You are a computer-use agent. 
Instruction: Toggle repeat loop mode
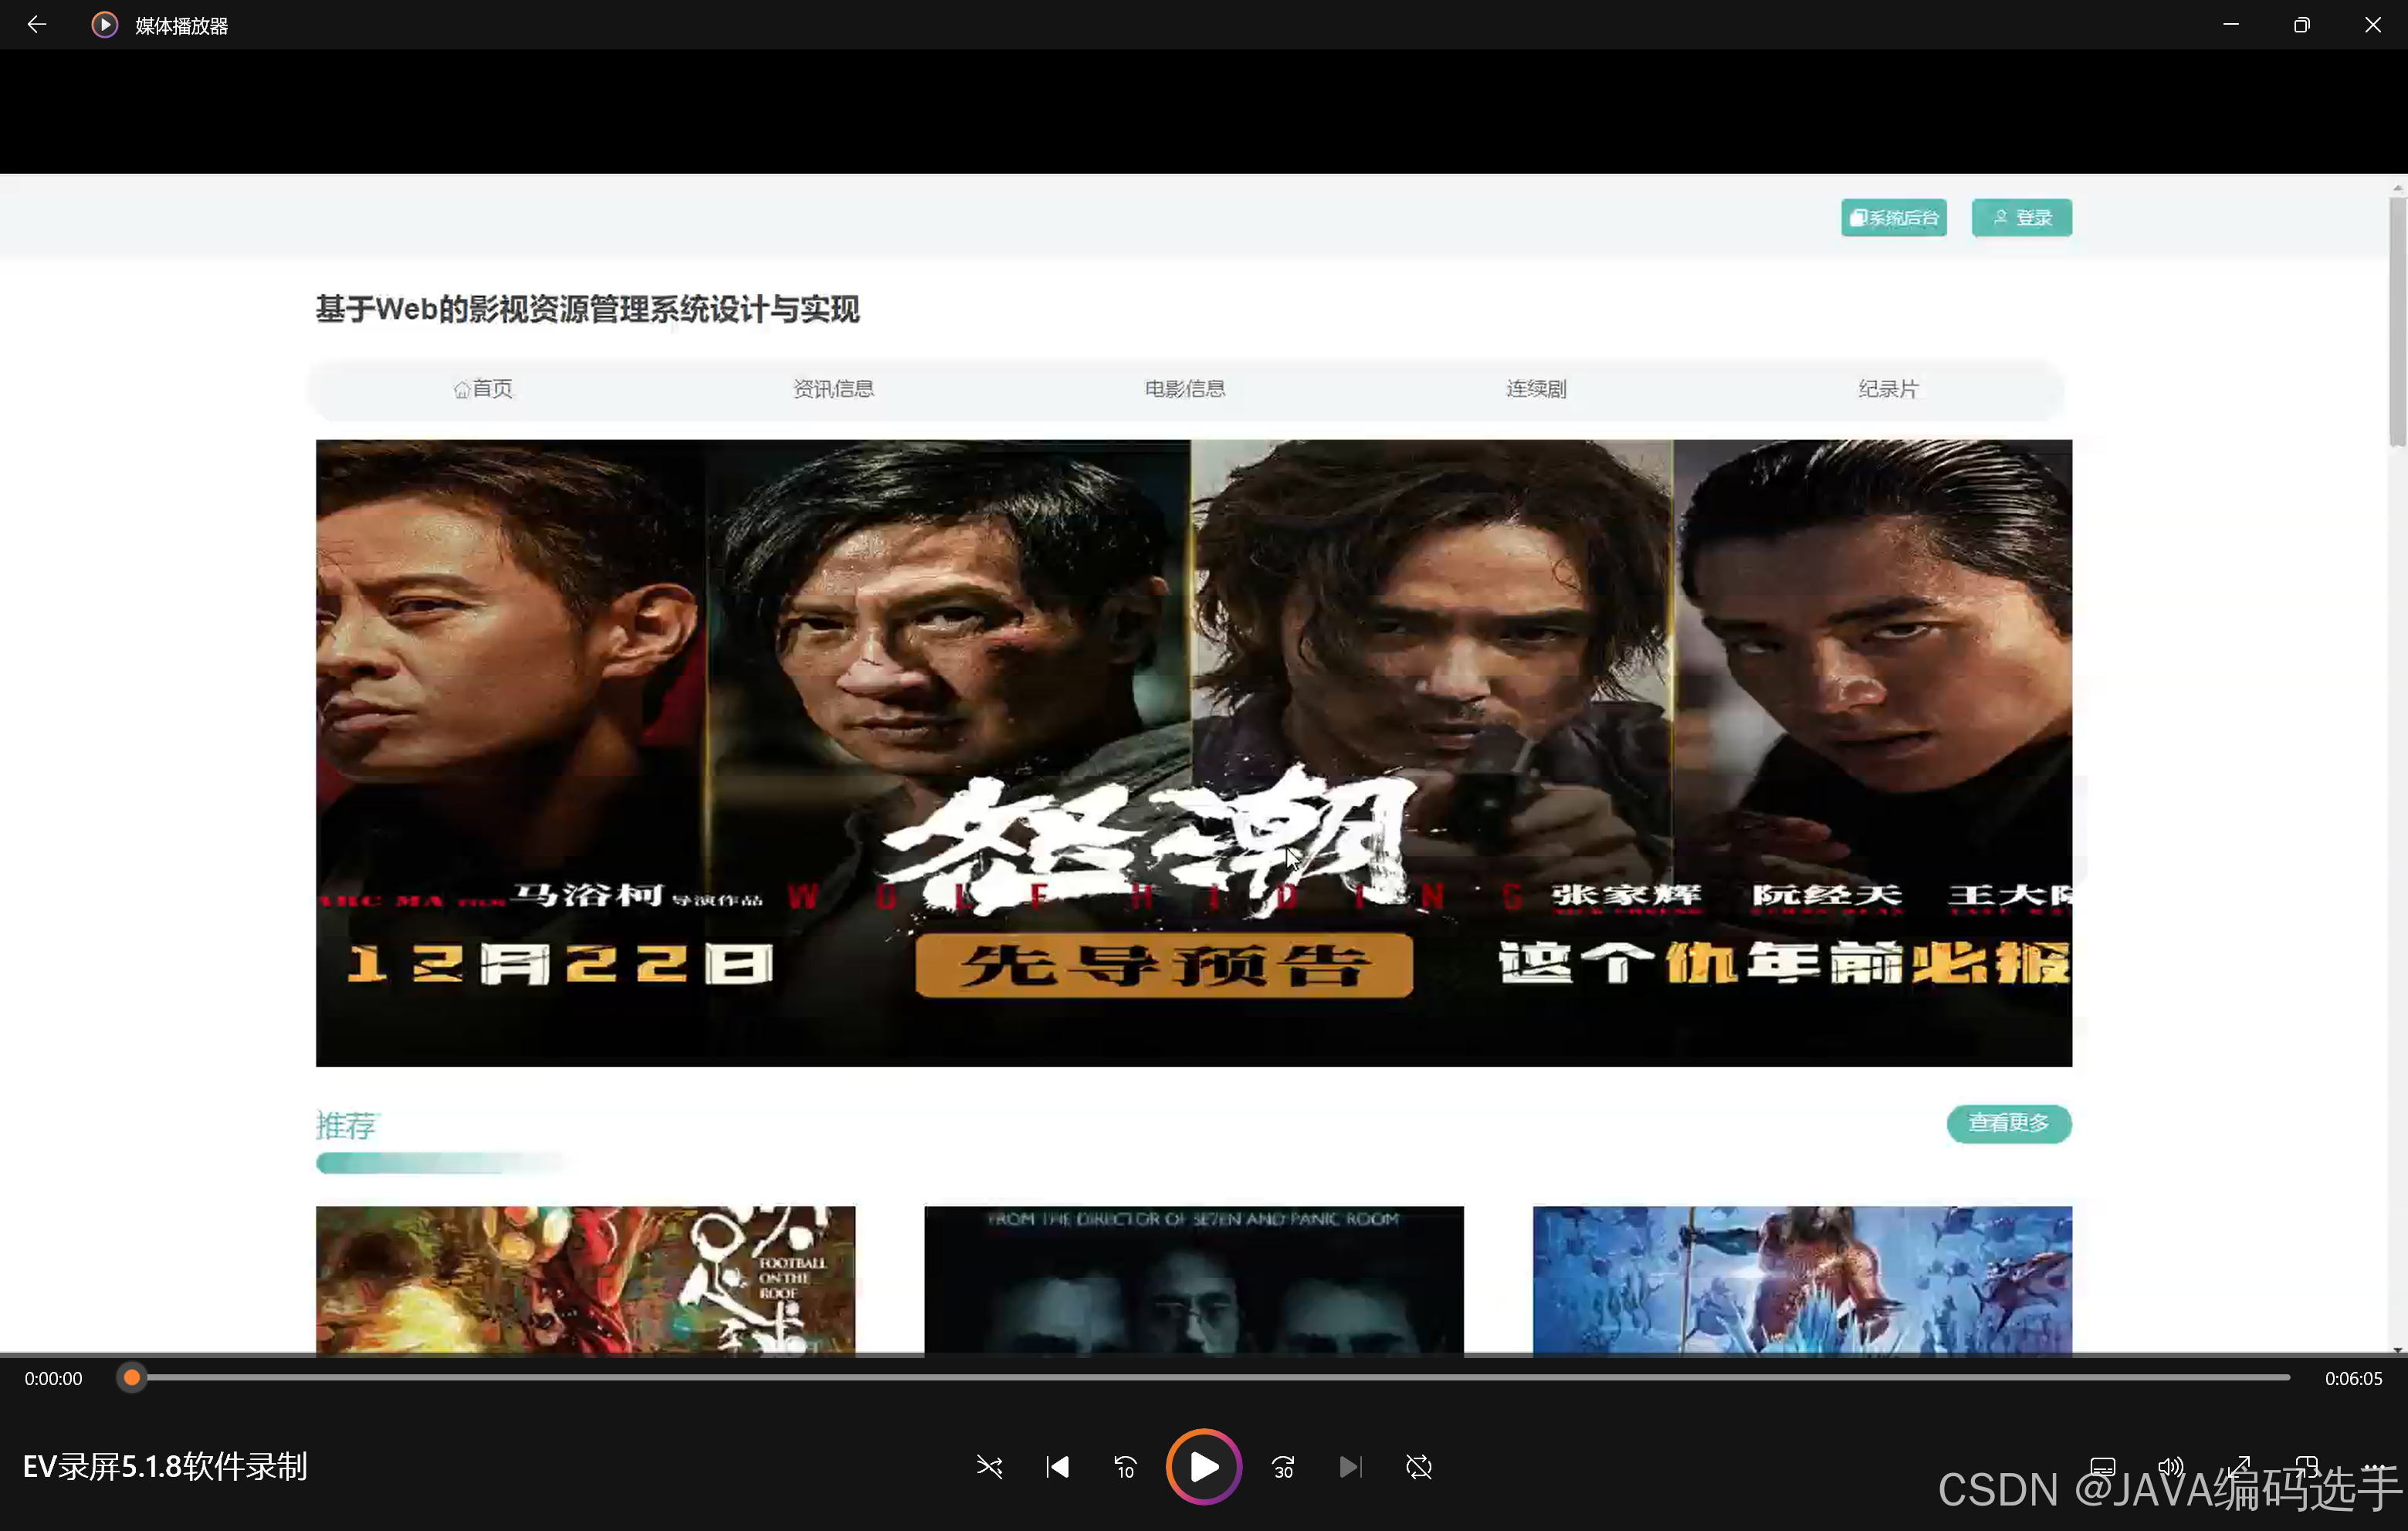[x=1419, y=1467]
